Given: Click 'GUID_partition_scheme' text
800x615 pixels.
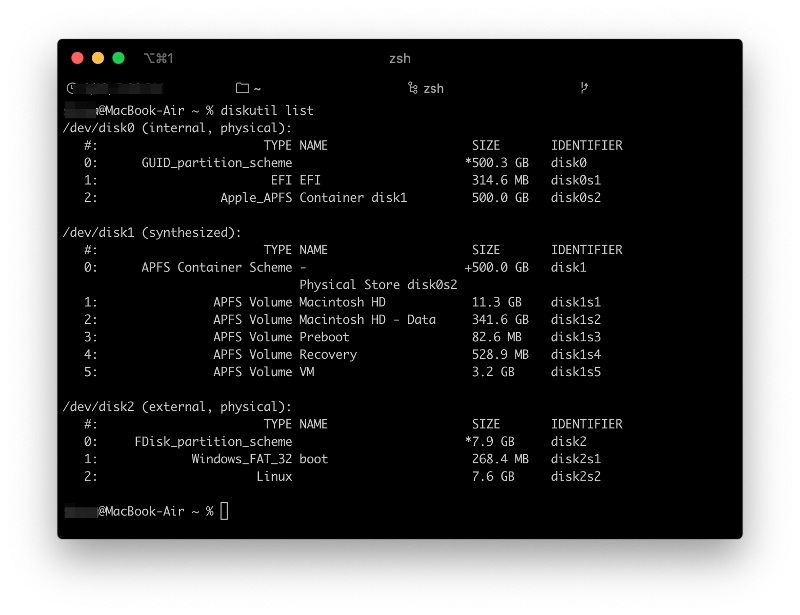Looking at the screenshot, I should 217,163.
